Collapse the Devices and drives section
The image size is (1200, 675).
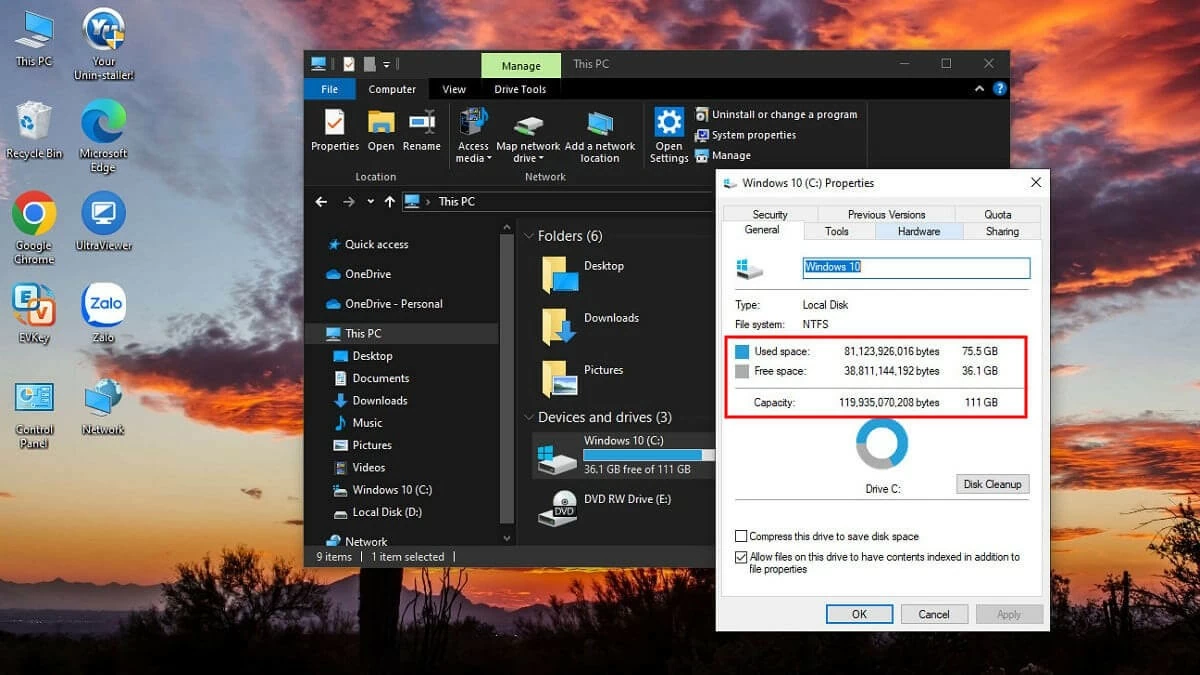point(529,417)
